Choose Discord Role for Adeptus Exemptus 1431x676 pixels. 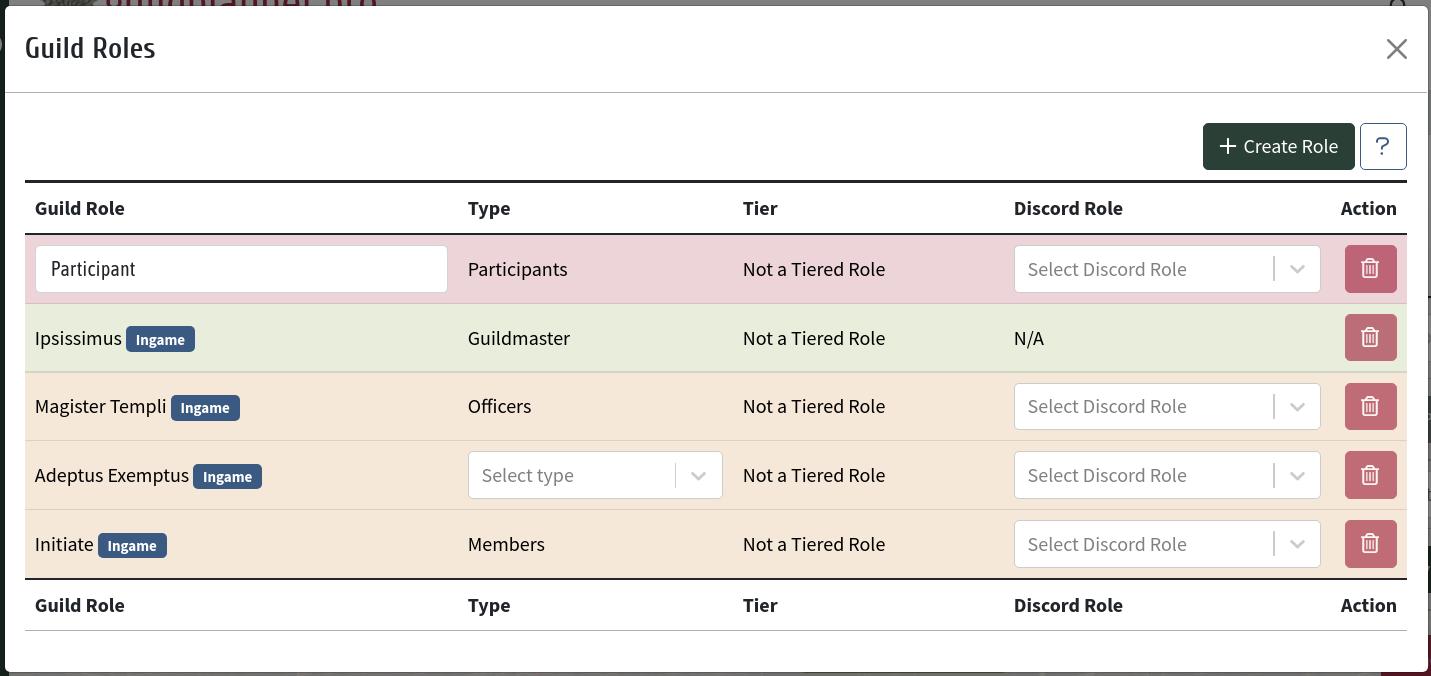[1167, 475]
